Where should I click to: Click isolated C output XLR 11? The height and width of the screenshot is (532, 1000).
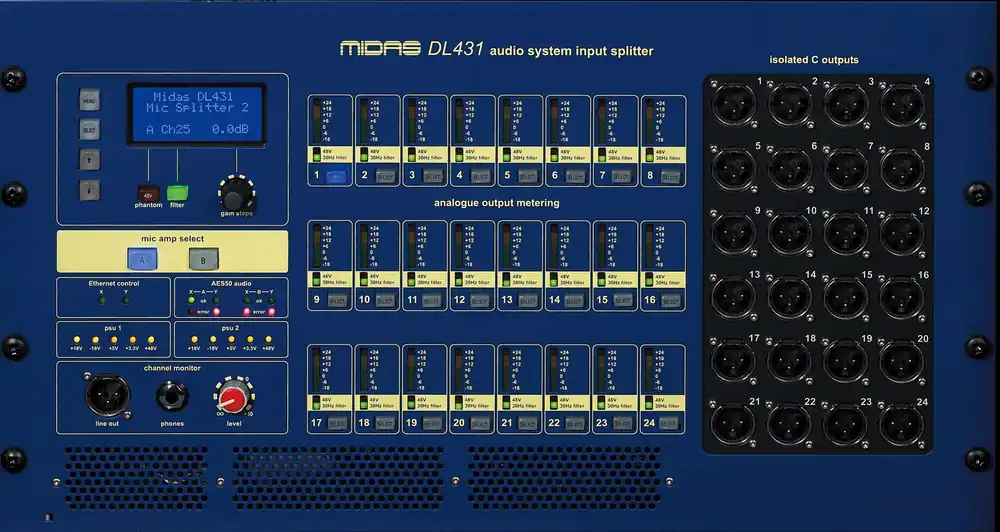pyautogui.click(x=846, y=233)
